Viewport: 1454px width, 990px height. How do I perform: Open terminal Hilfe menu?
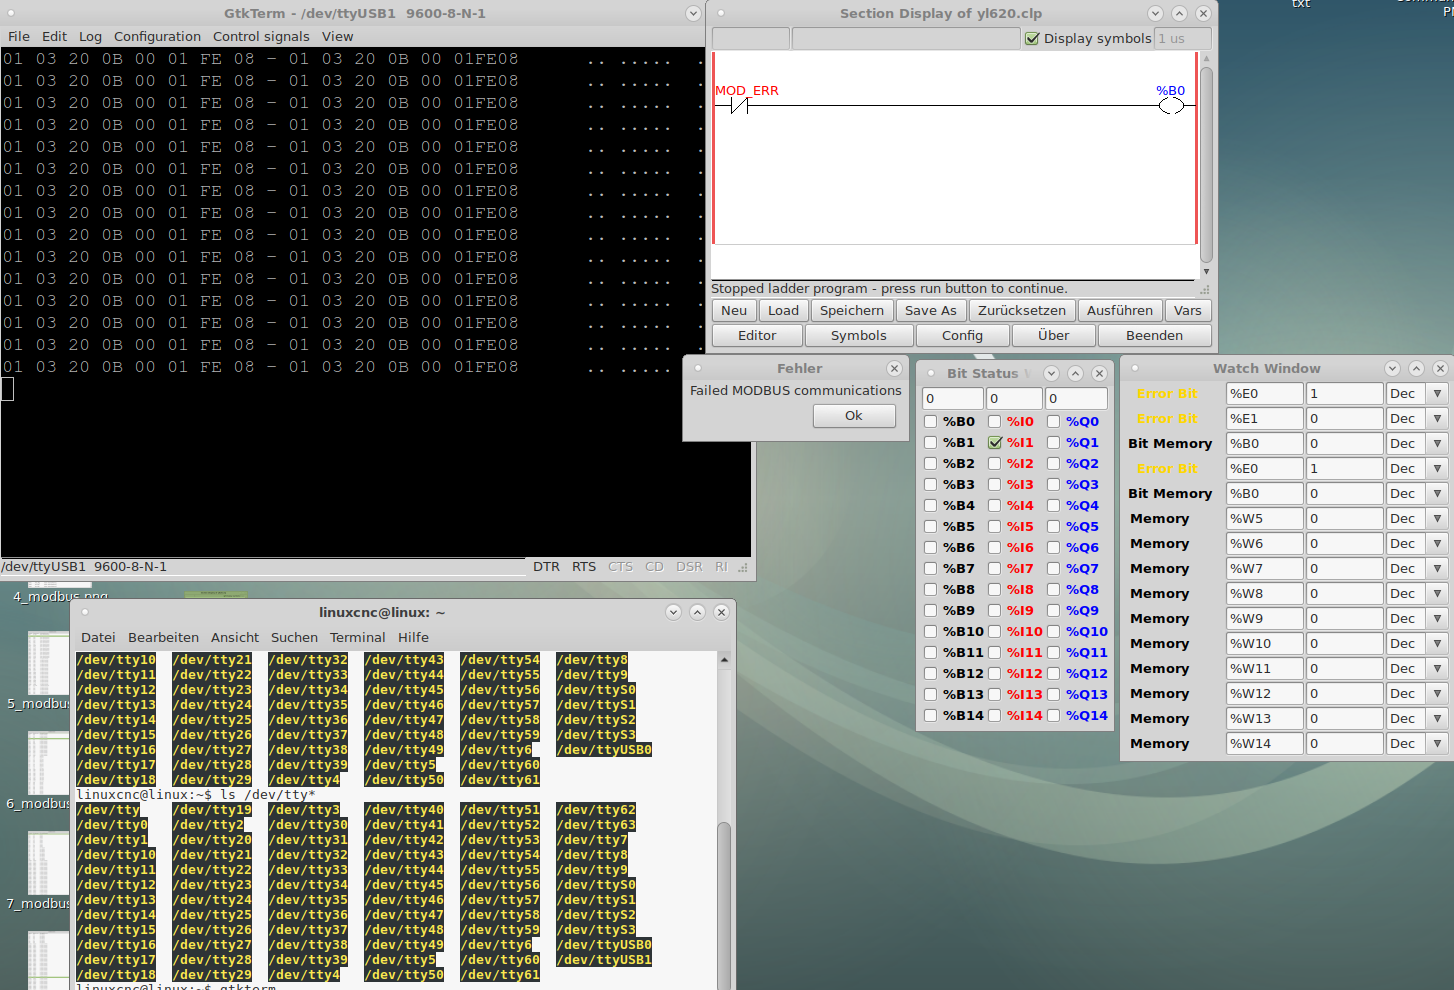click(x=413, y=637)
